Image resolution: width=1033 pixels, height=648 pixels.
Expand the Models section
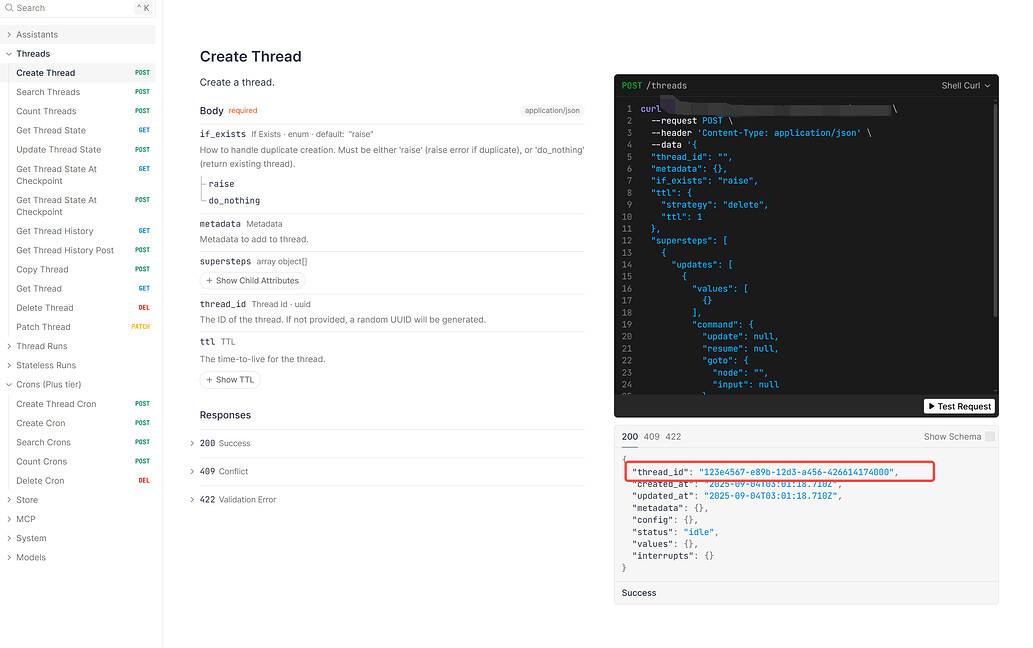click(x=31, y=557)
